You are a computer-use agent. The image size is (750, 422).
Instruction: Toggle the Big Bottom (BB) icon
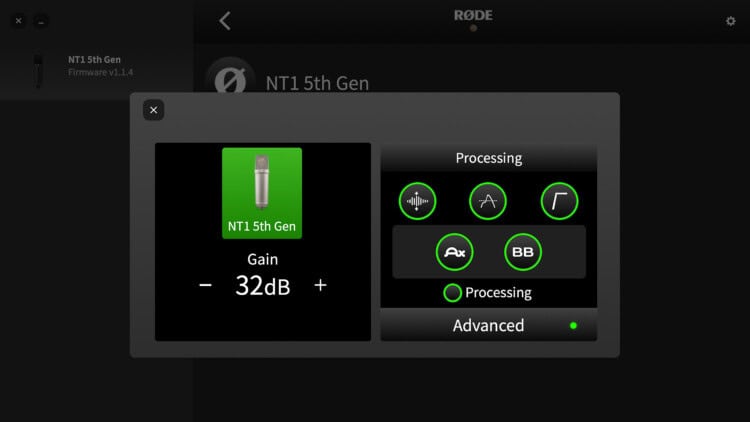click(x=523, y=252)
